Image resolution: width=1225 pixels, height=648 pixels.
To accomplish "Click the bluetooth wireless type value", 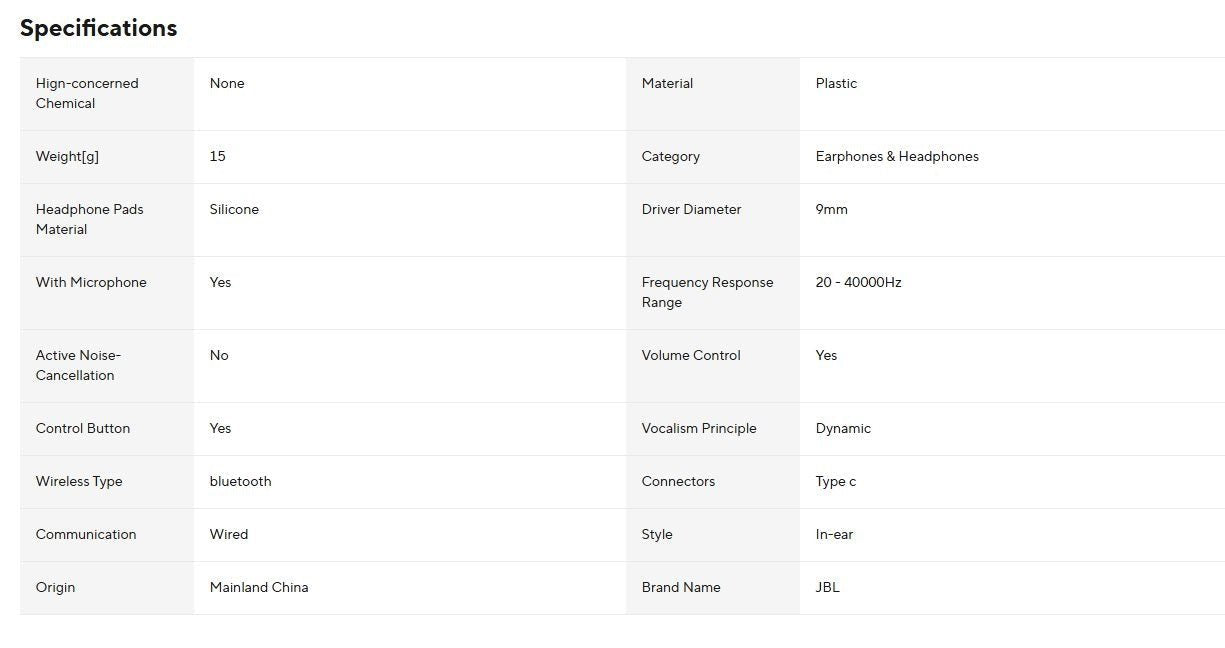I will point(240,481).
